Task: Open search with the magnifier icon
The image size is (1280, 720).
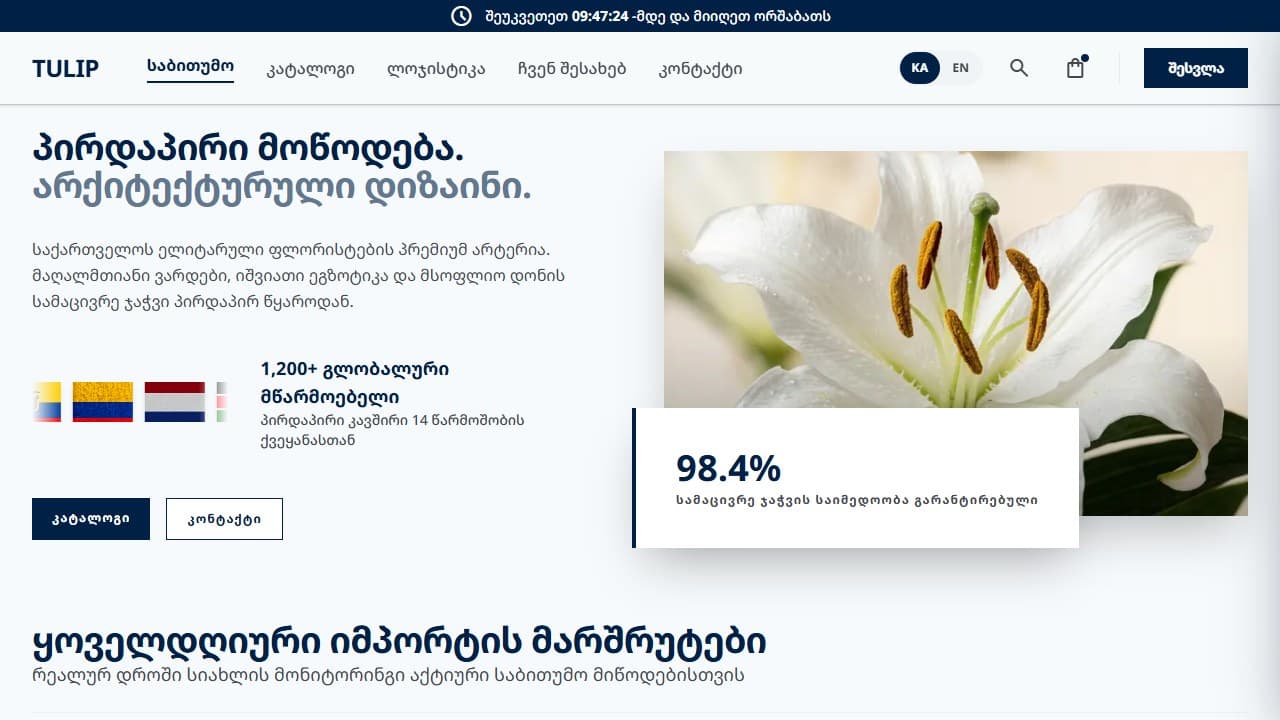Action: coord(1019,68)
